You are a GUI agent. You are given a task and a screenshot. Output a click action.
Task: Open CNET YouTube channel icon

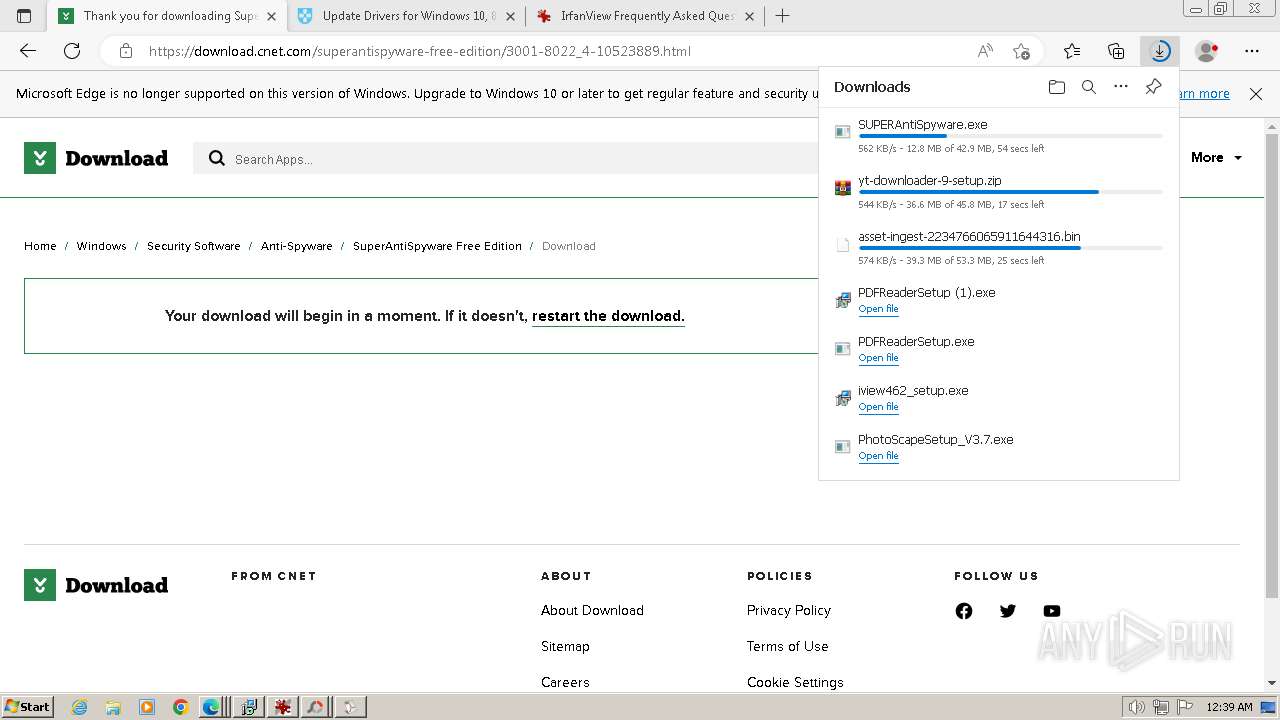pyautogui.click(x=1052, y=611)
